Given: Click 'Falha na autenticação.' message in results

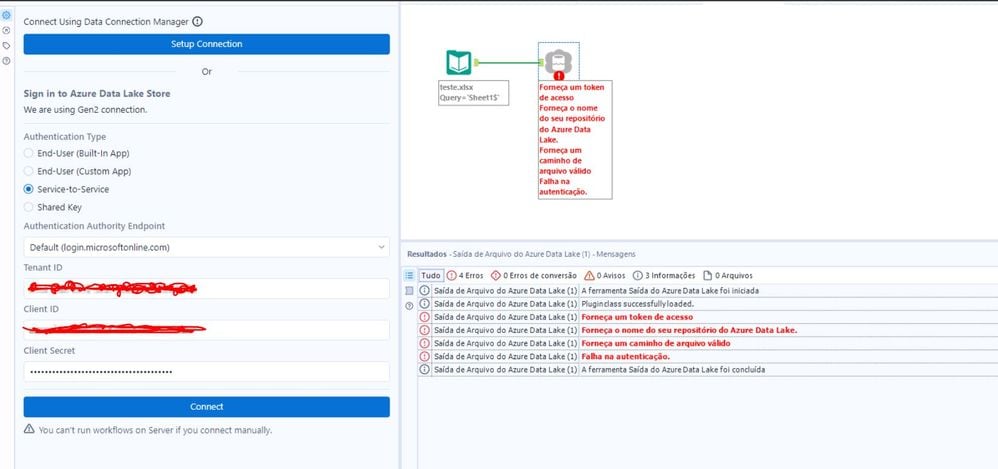Looking at the screenshot, I should (x=626, y=356).
